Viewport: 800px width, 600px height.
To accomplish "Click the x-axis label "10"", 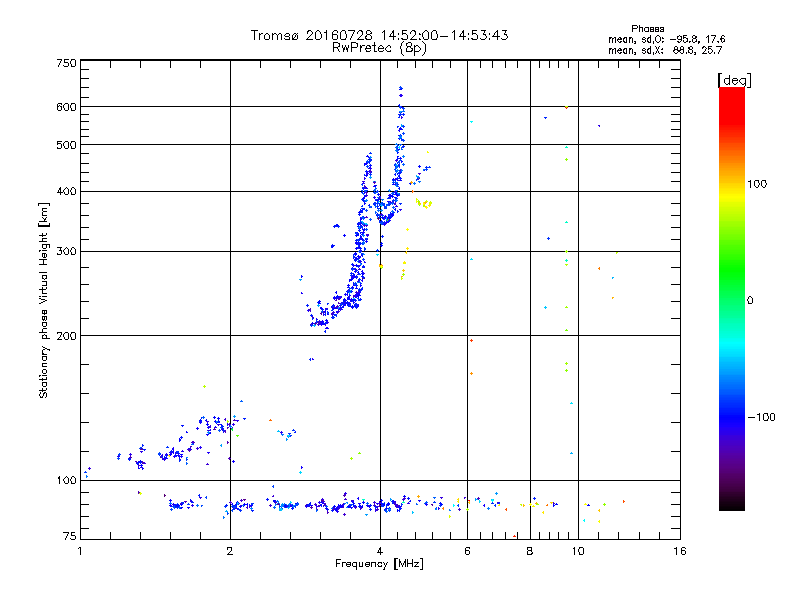I will tap(578, 551).
